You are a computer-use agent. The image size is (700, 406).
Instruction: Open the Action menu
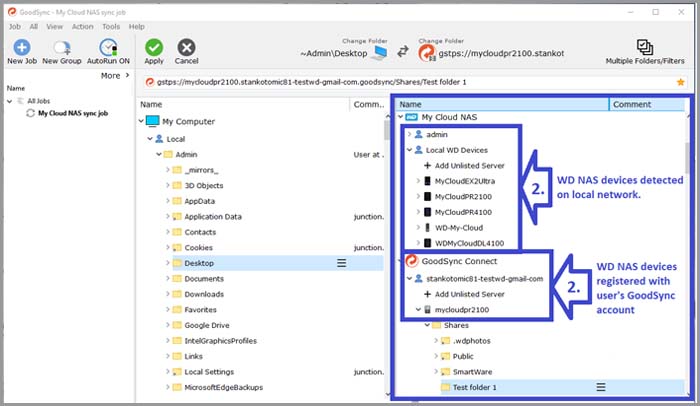click(x=83, y=26)
